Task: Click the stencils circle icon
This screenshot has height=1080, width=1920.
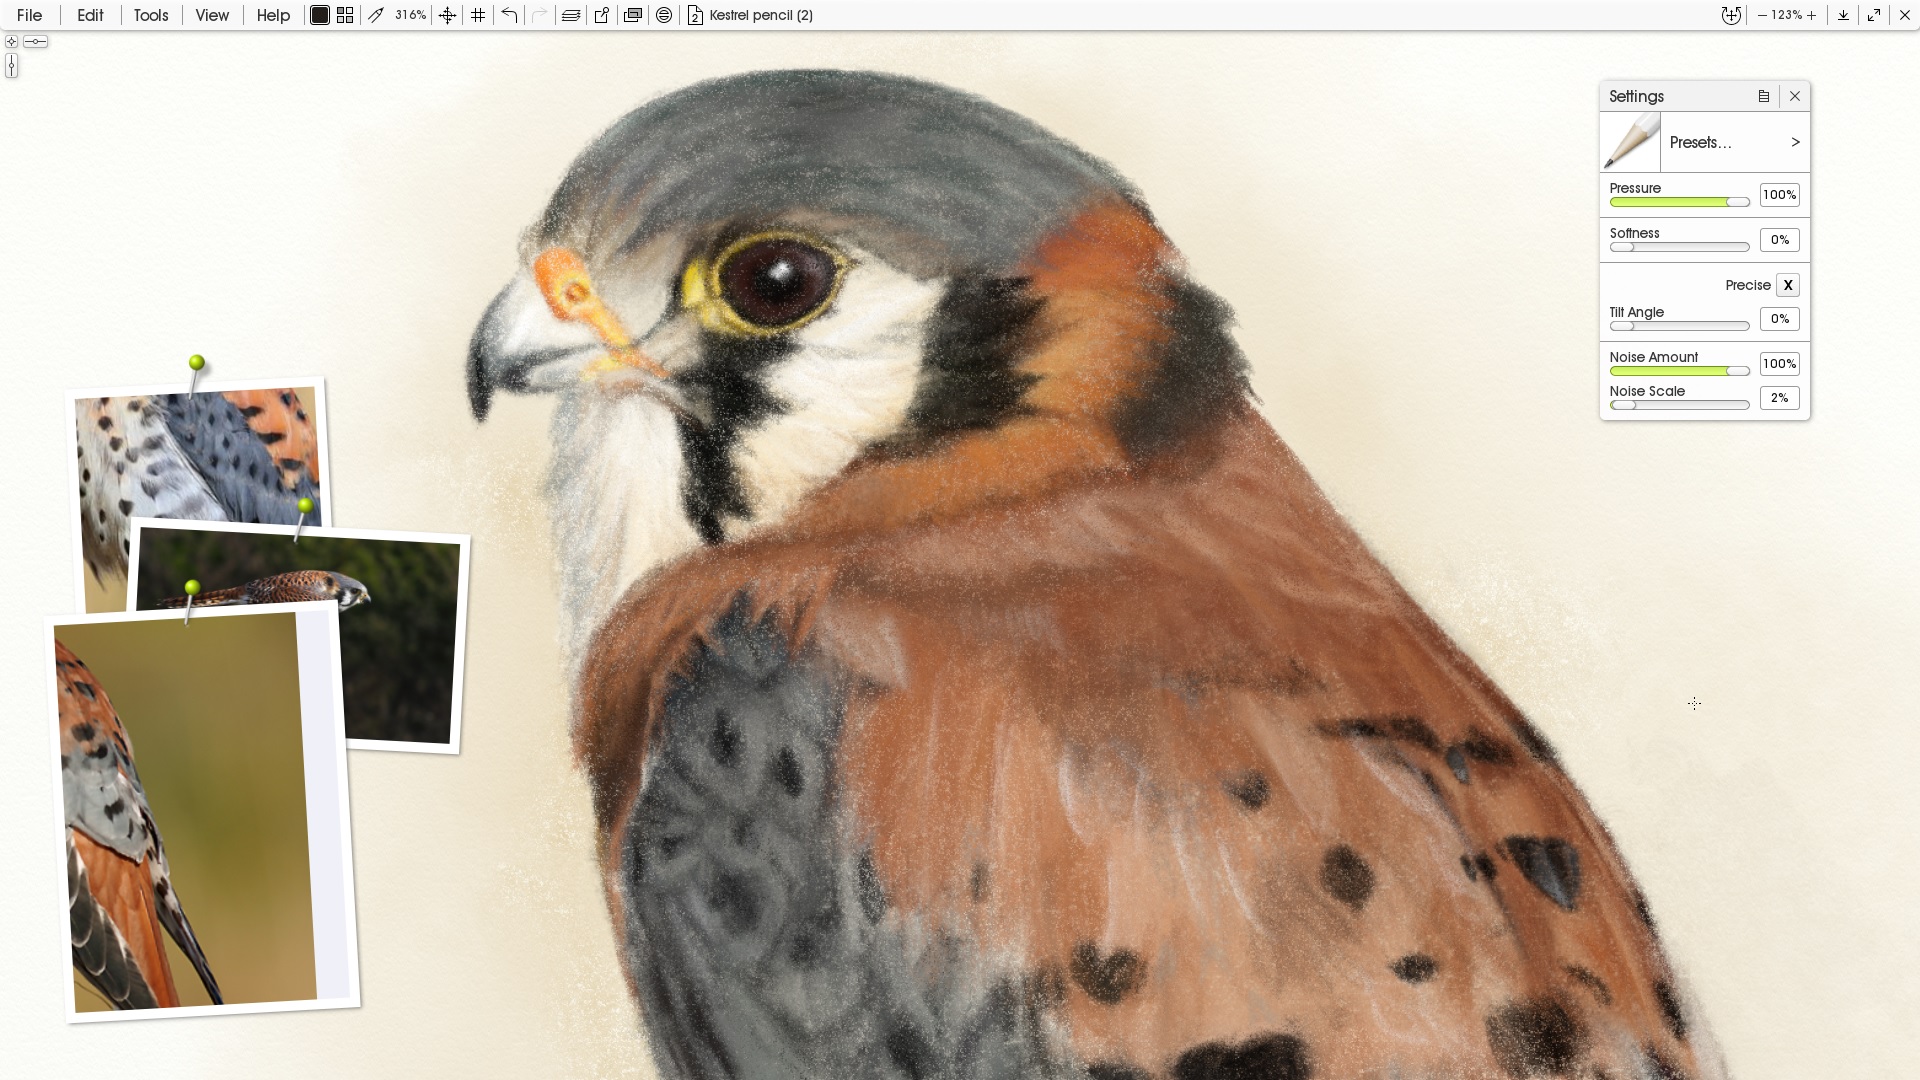Action: (664, 15)
